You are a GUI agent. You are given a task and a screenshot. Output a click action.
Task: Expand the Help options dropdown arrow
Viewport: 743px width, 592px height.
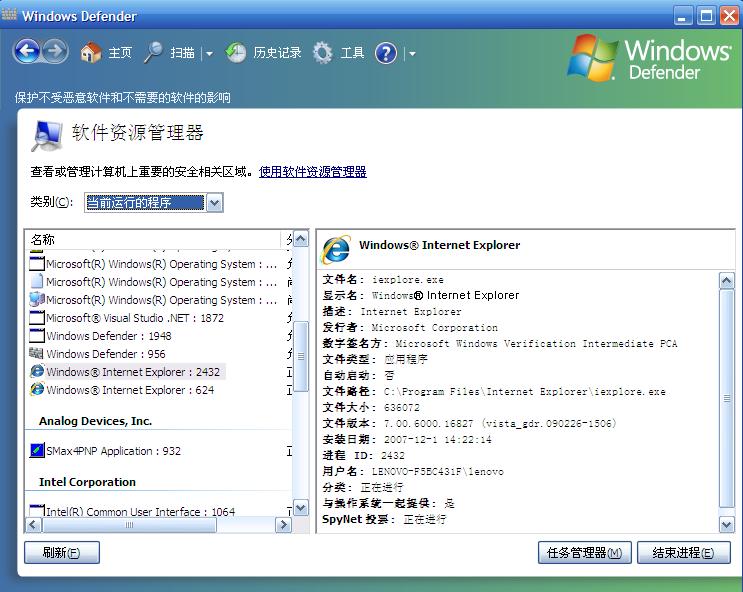412,54
